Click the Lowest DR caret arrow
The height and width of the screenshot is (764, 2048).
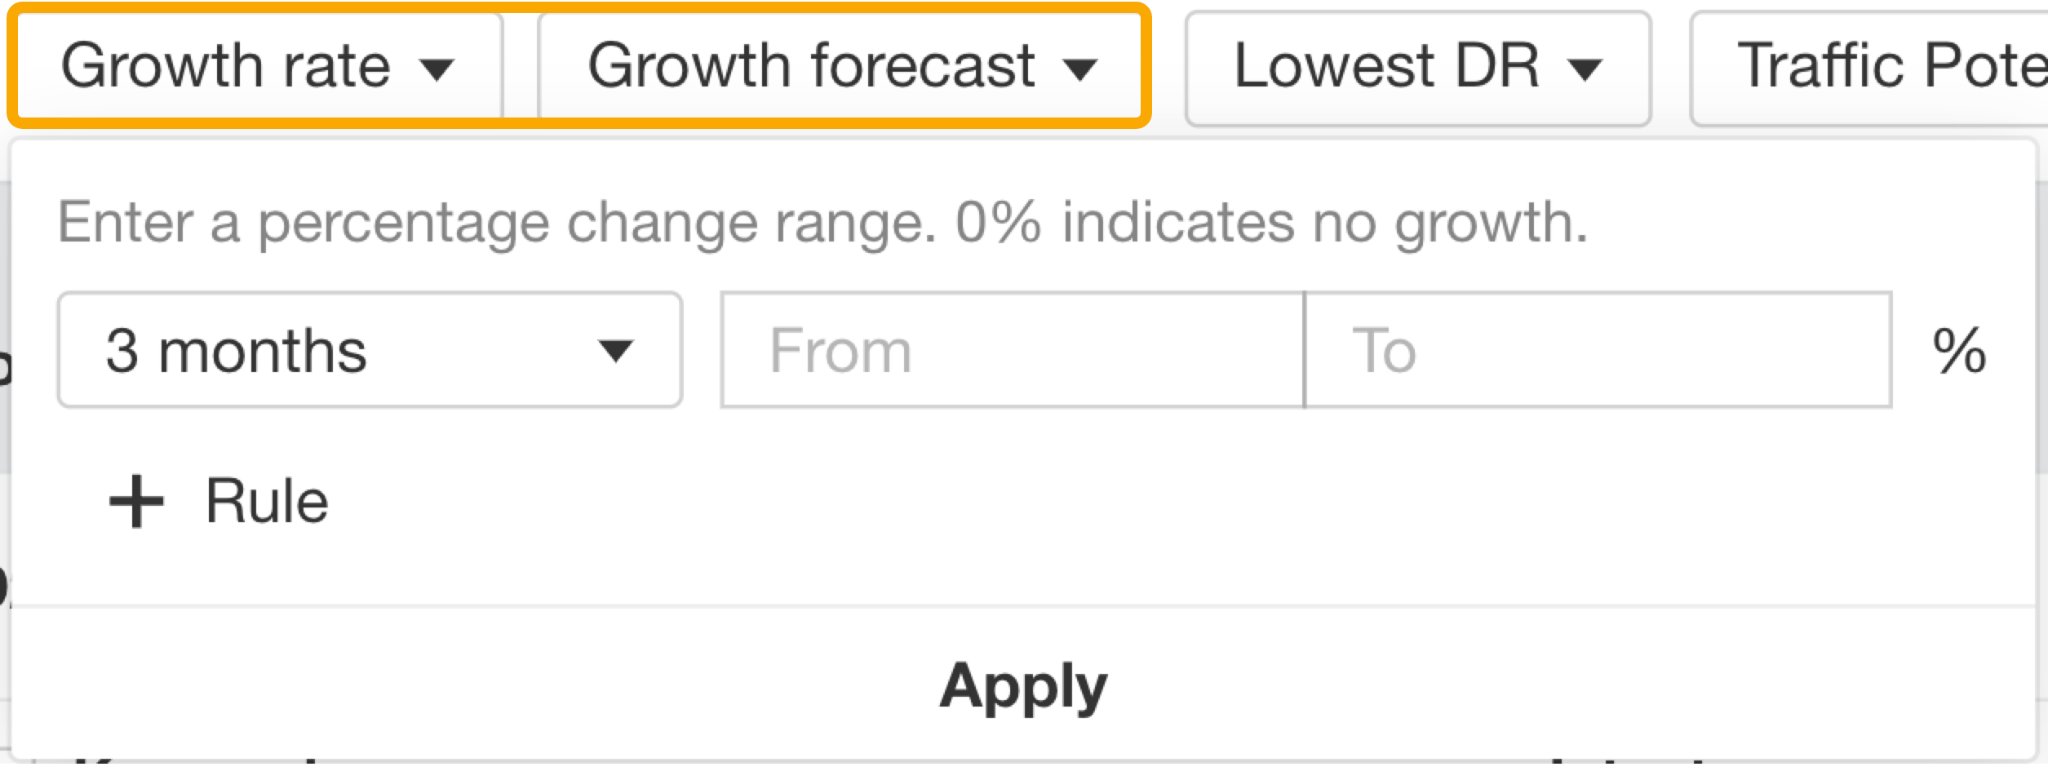point(1585,69)
